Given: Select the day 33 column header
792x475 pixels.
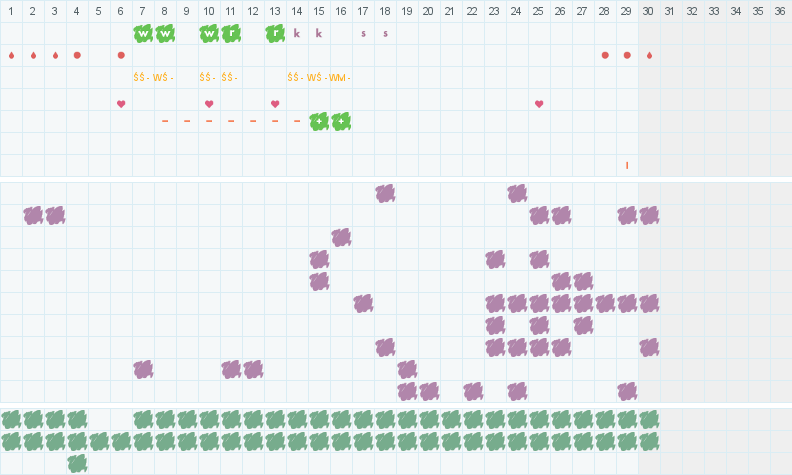Looking at the screenshot, I should (x=714, y=11).
